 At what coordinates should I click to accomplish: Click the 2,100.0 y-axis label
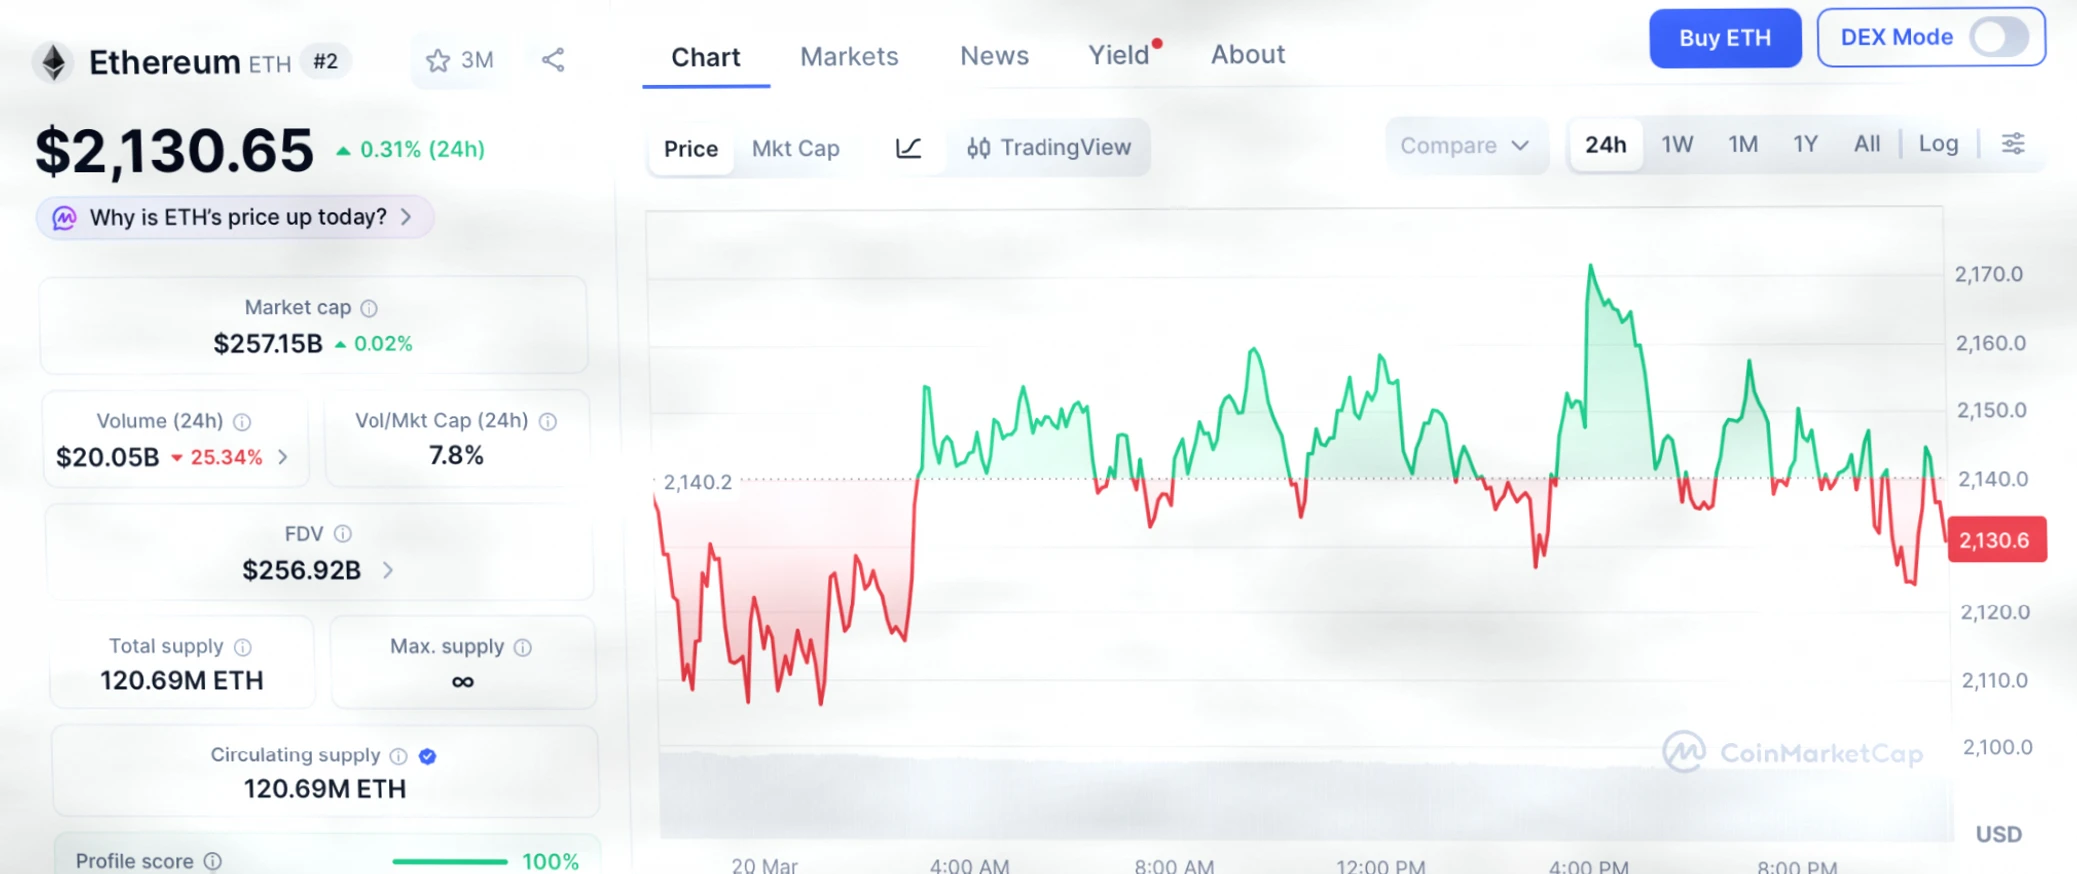pos(1997,747)
